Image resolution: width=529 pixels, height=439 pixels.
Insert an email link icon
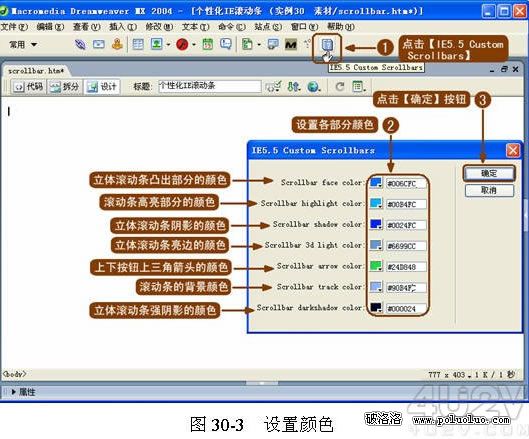click(x=99, y=44)
